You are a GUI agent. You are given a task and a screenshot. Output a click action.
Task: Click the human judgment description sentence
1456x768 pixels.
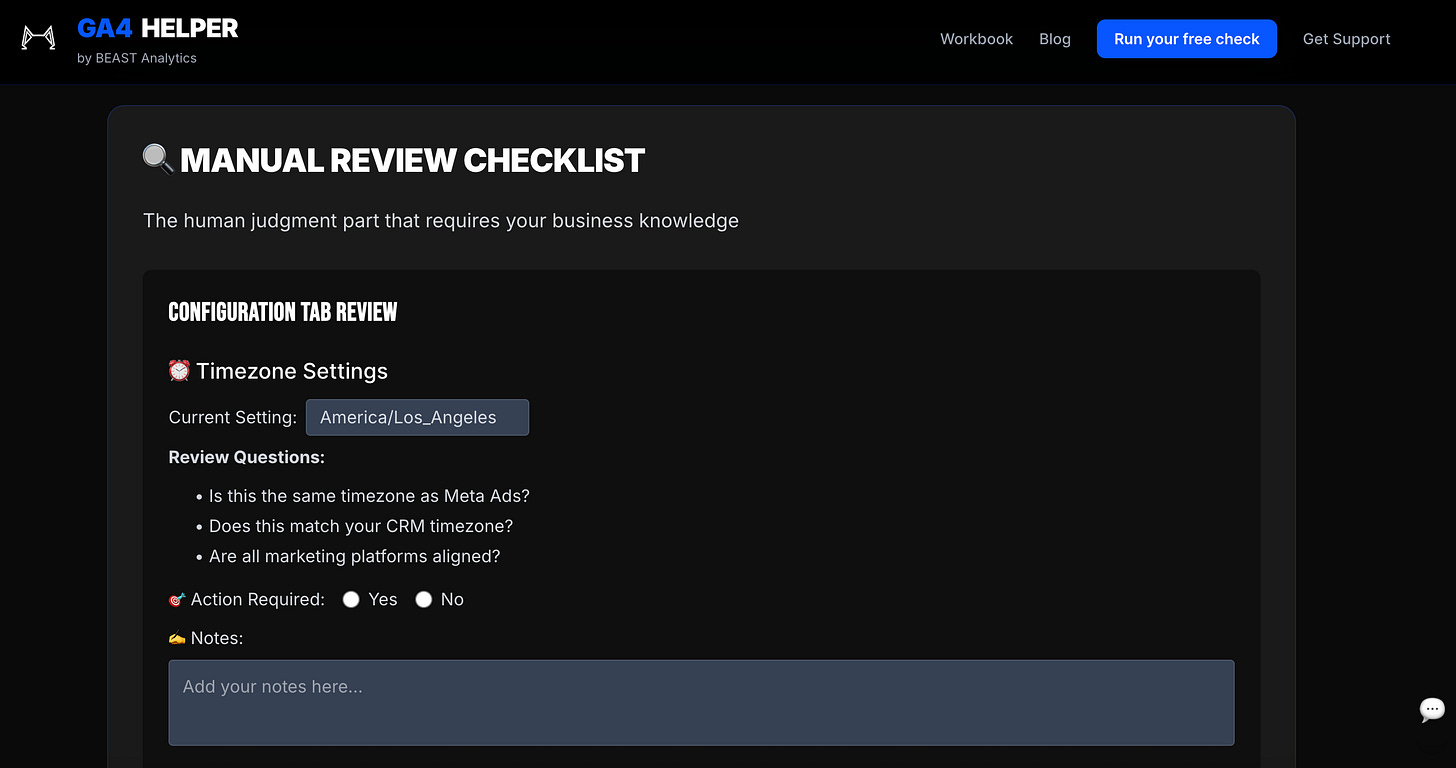[441, 220]
